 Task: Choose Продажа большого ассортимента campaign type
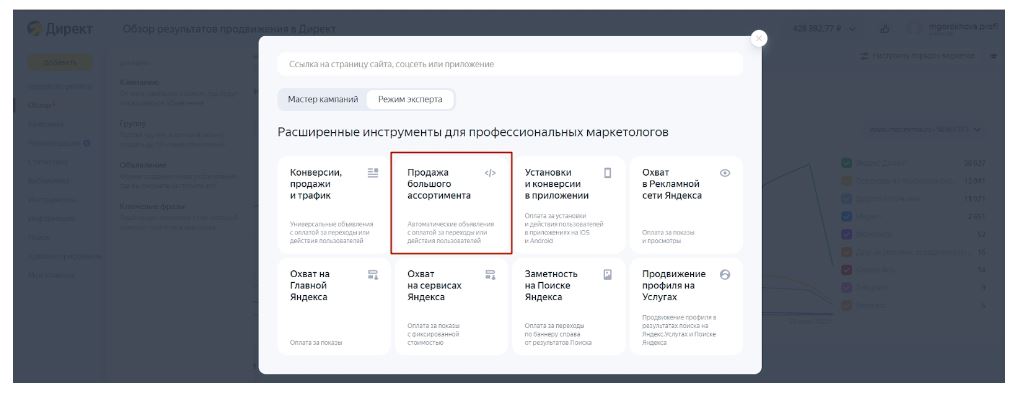tap(451, 203)
